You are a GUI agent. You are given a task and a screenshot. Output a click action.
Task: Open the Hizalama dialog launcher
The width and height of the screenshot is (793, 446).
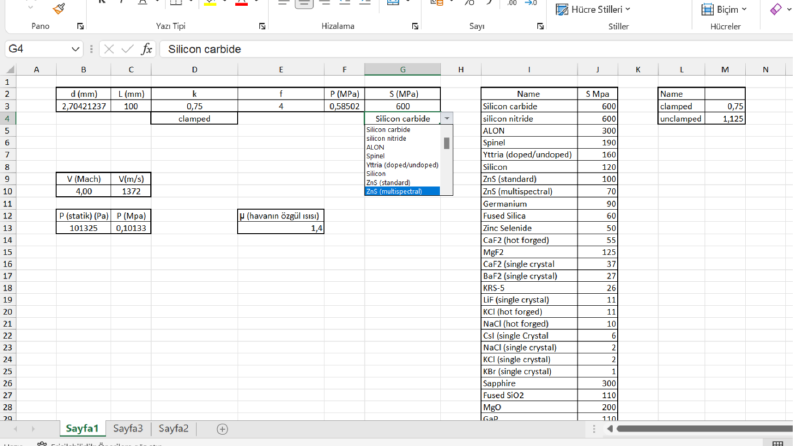[x=415, y=26]
